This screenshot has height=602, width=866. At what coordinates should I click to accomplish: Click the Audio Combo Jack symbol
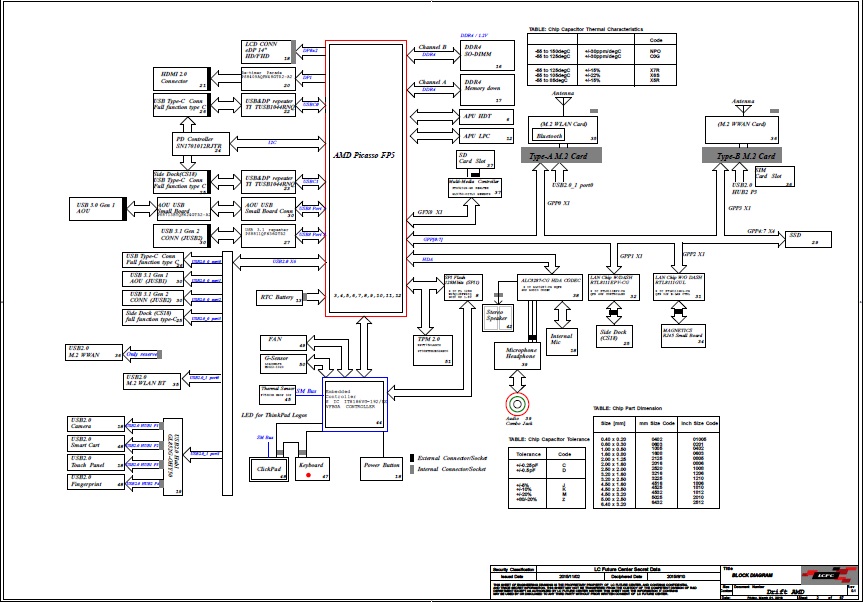coord(519,404)
